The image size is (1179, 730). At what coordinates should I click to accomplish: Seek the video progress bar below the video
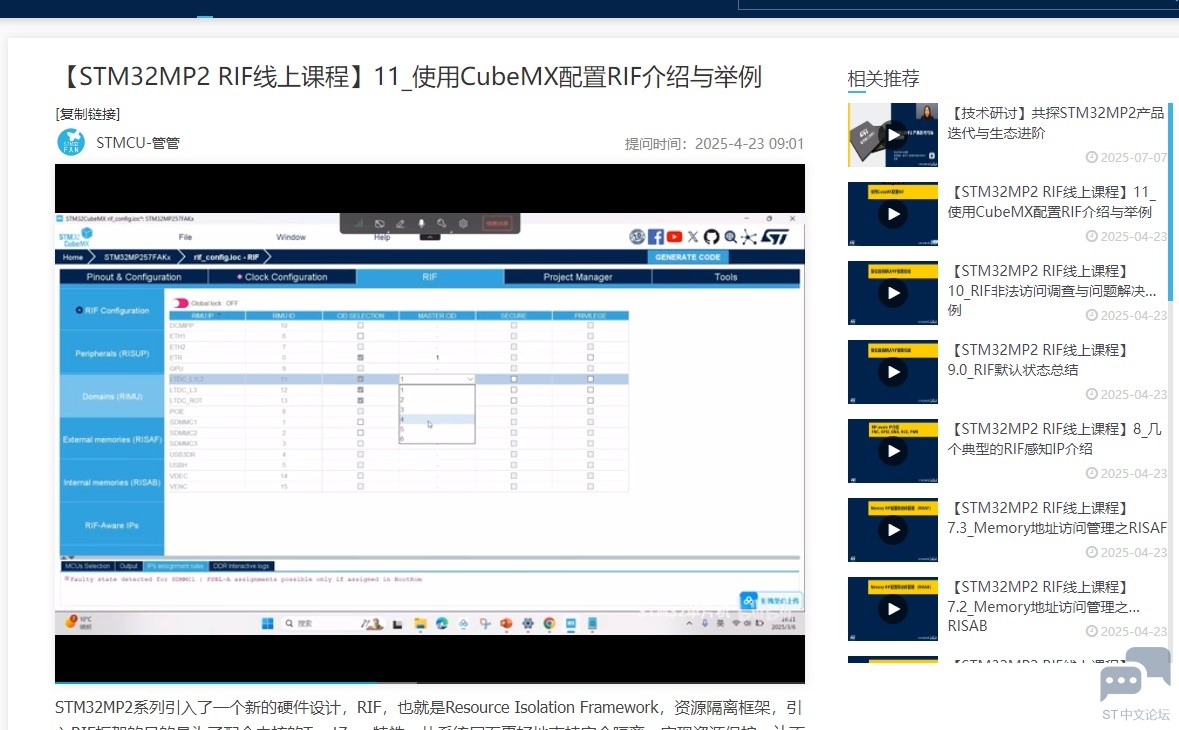tap(429, 683)
